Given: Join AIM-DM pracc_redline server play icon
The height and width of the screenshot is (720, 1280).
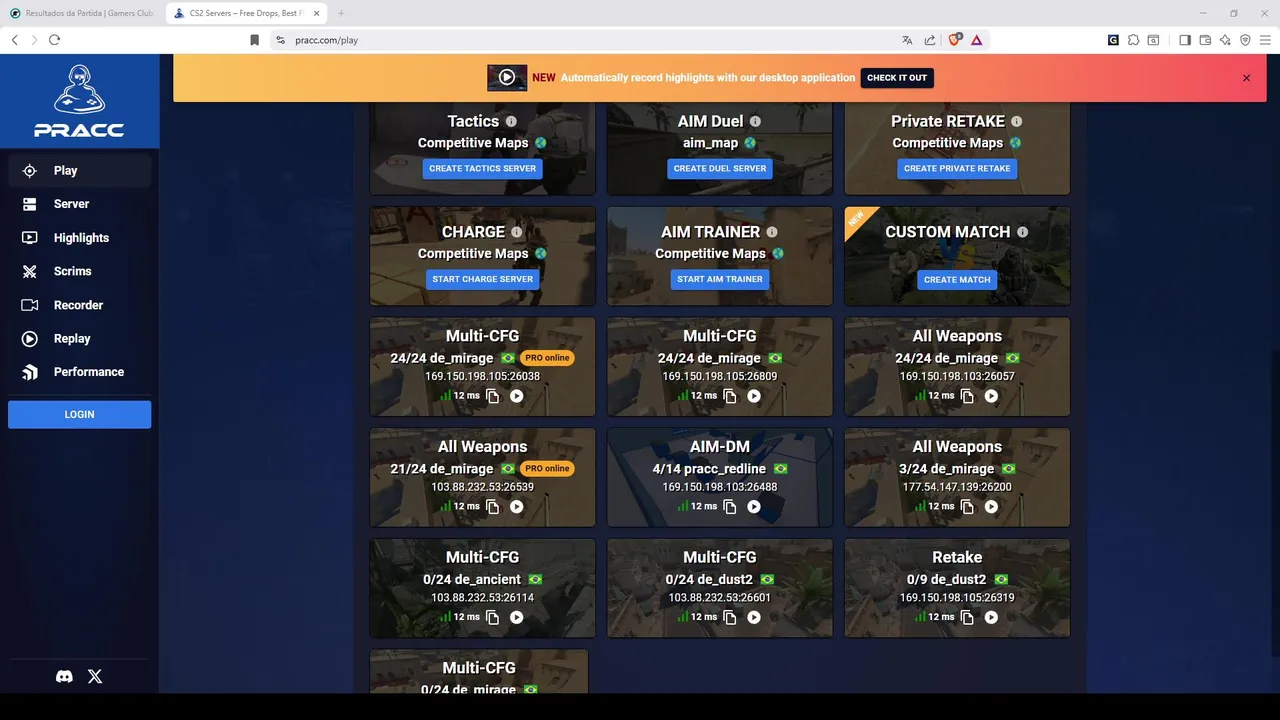Looking at the screenshot, I should pos(754,507).
